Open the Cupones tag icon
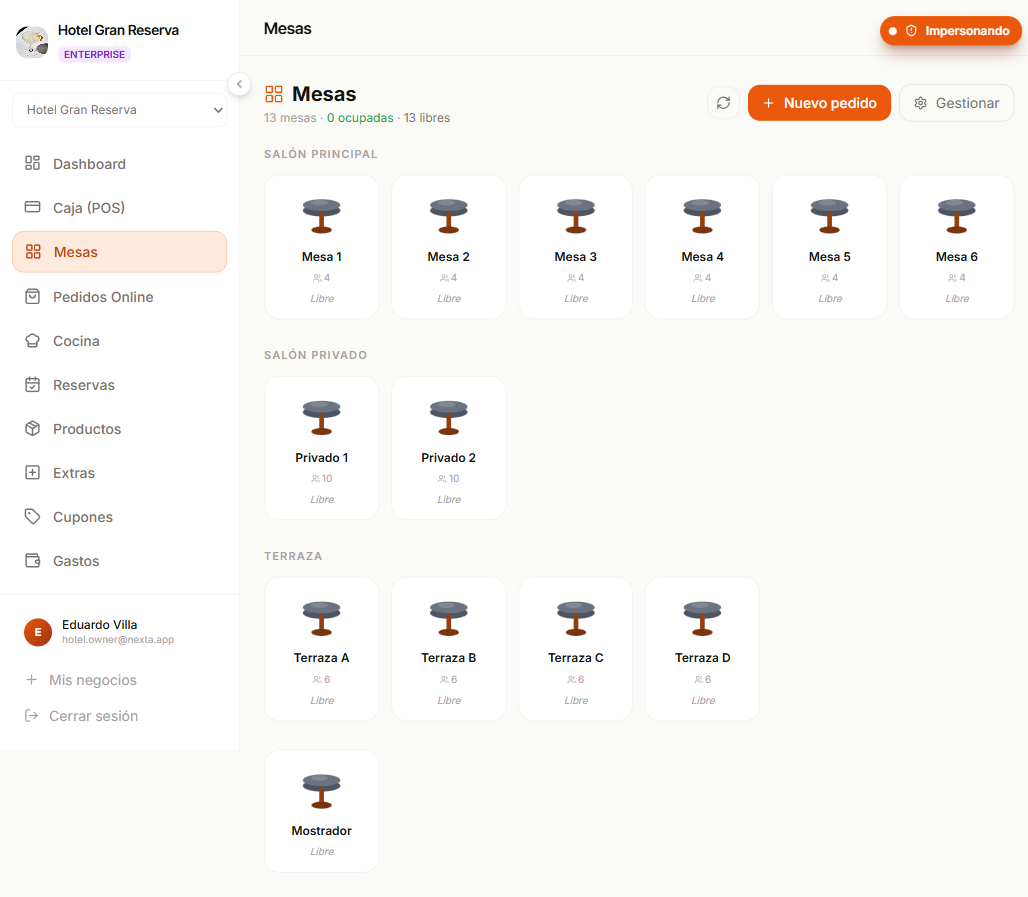1028x897 pixels. click(32, 517)
